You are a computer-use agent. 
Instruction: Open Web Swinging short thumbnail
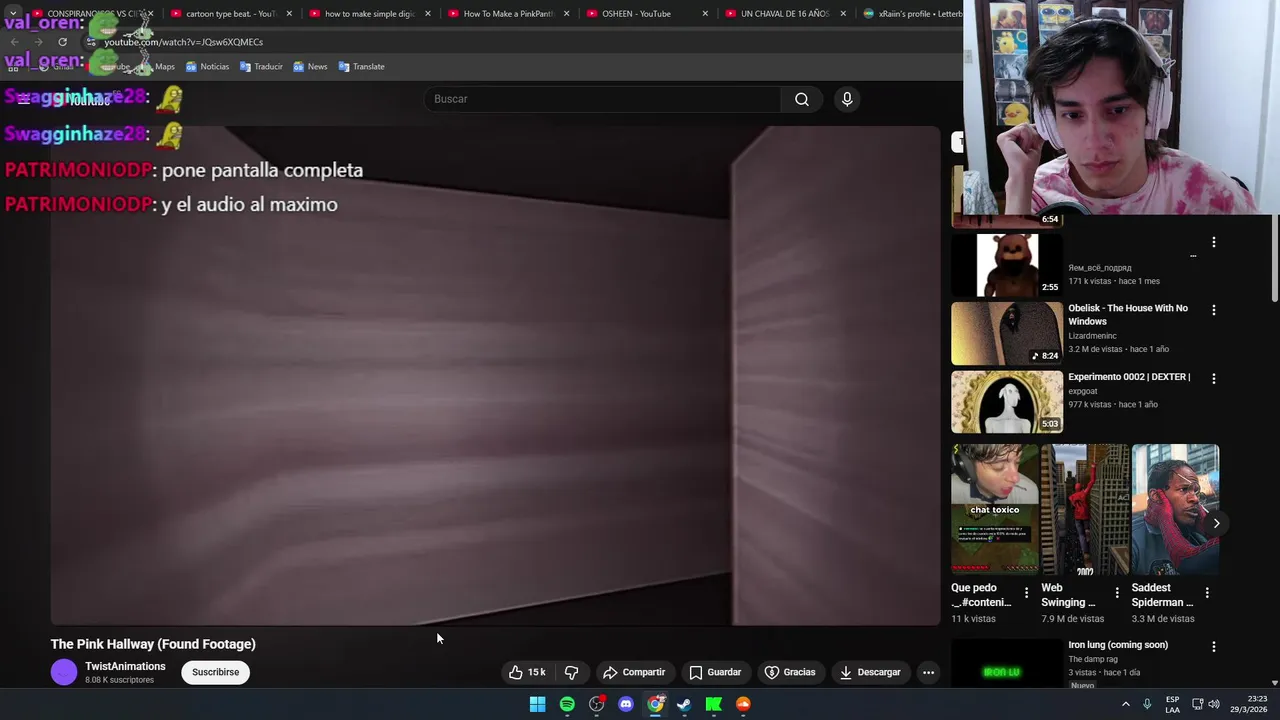(x=1085, y=510)
